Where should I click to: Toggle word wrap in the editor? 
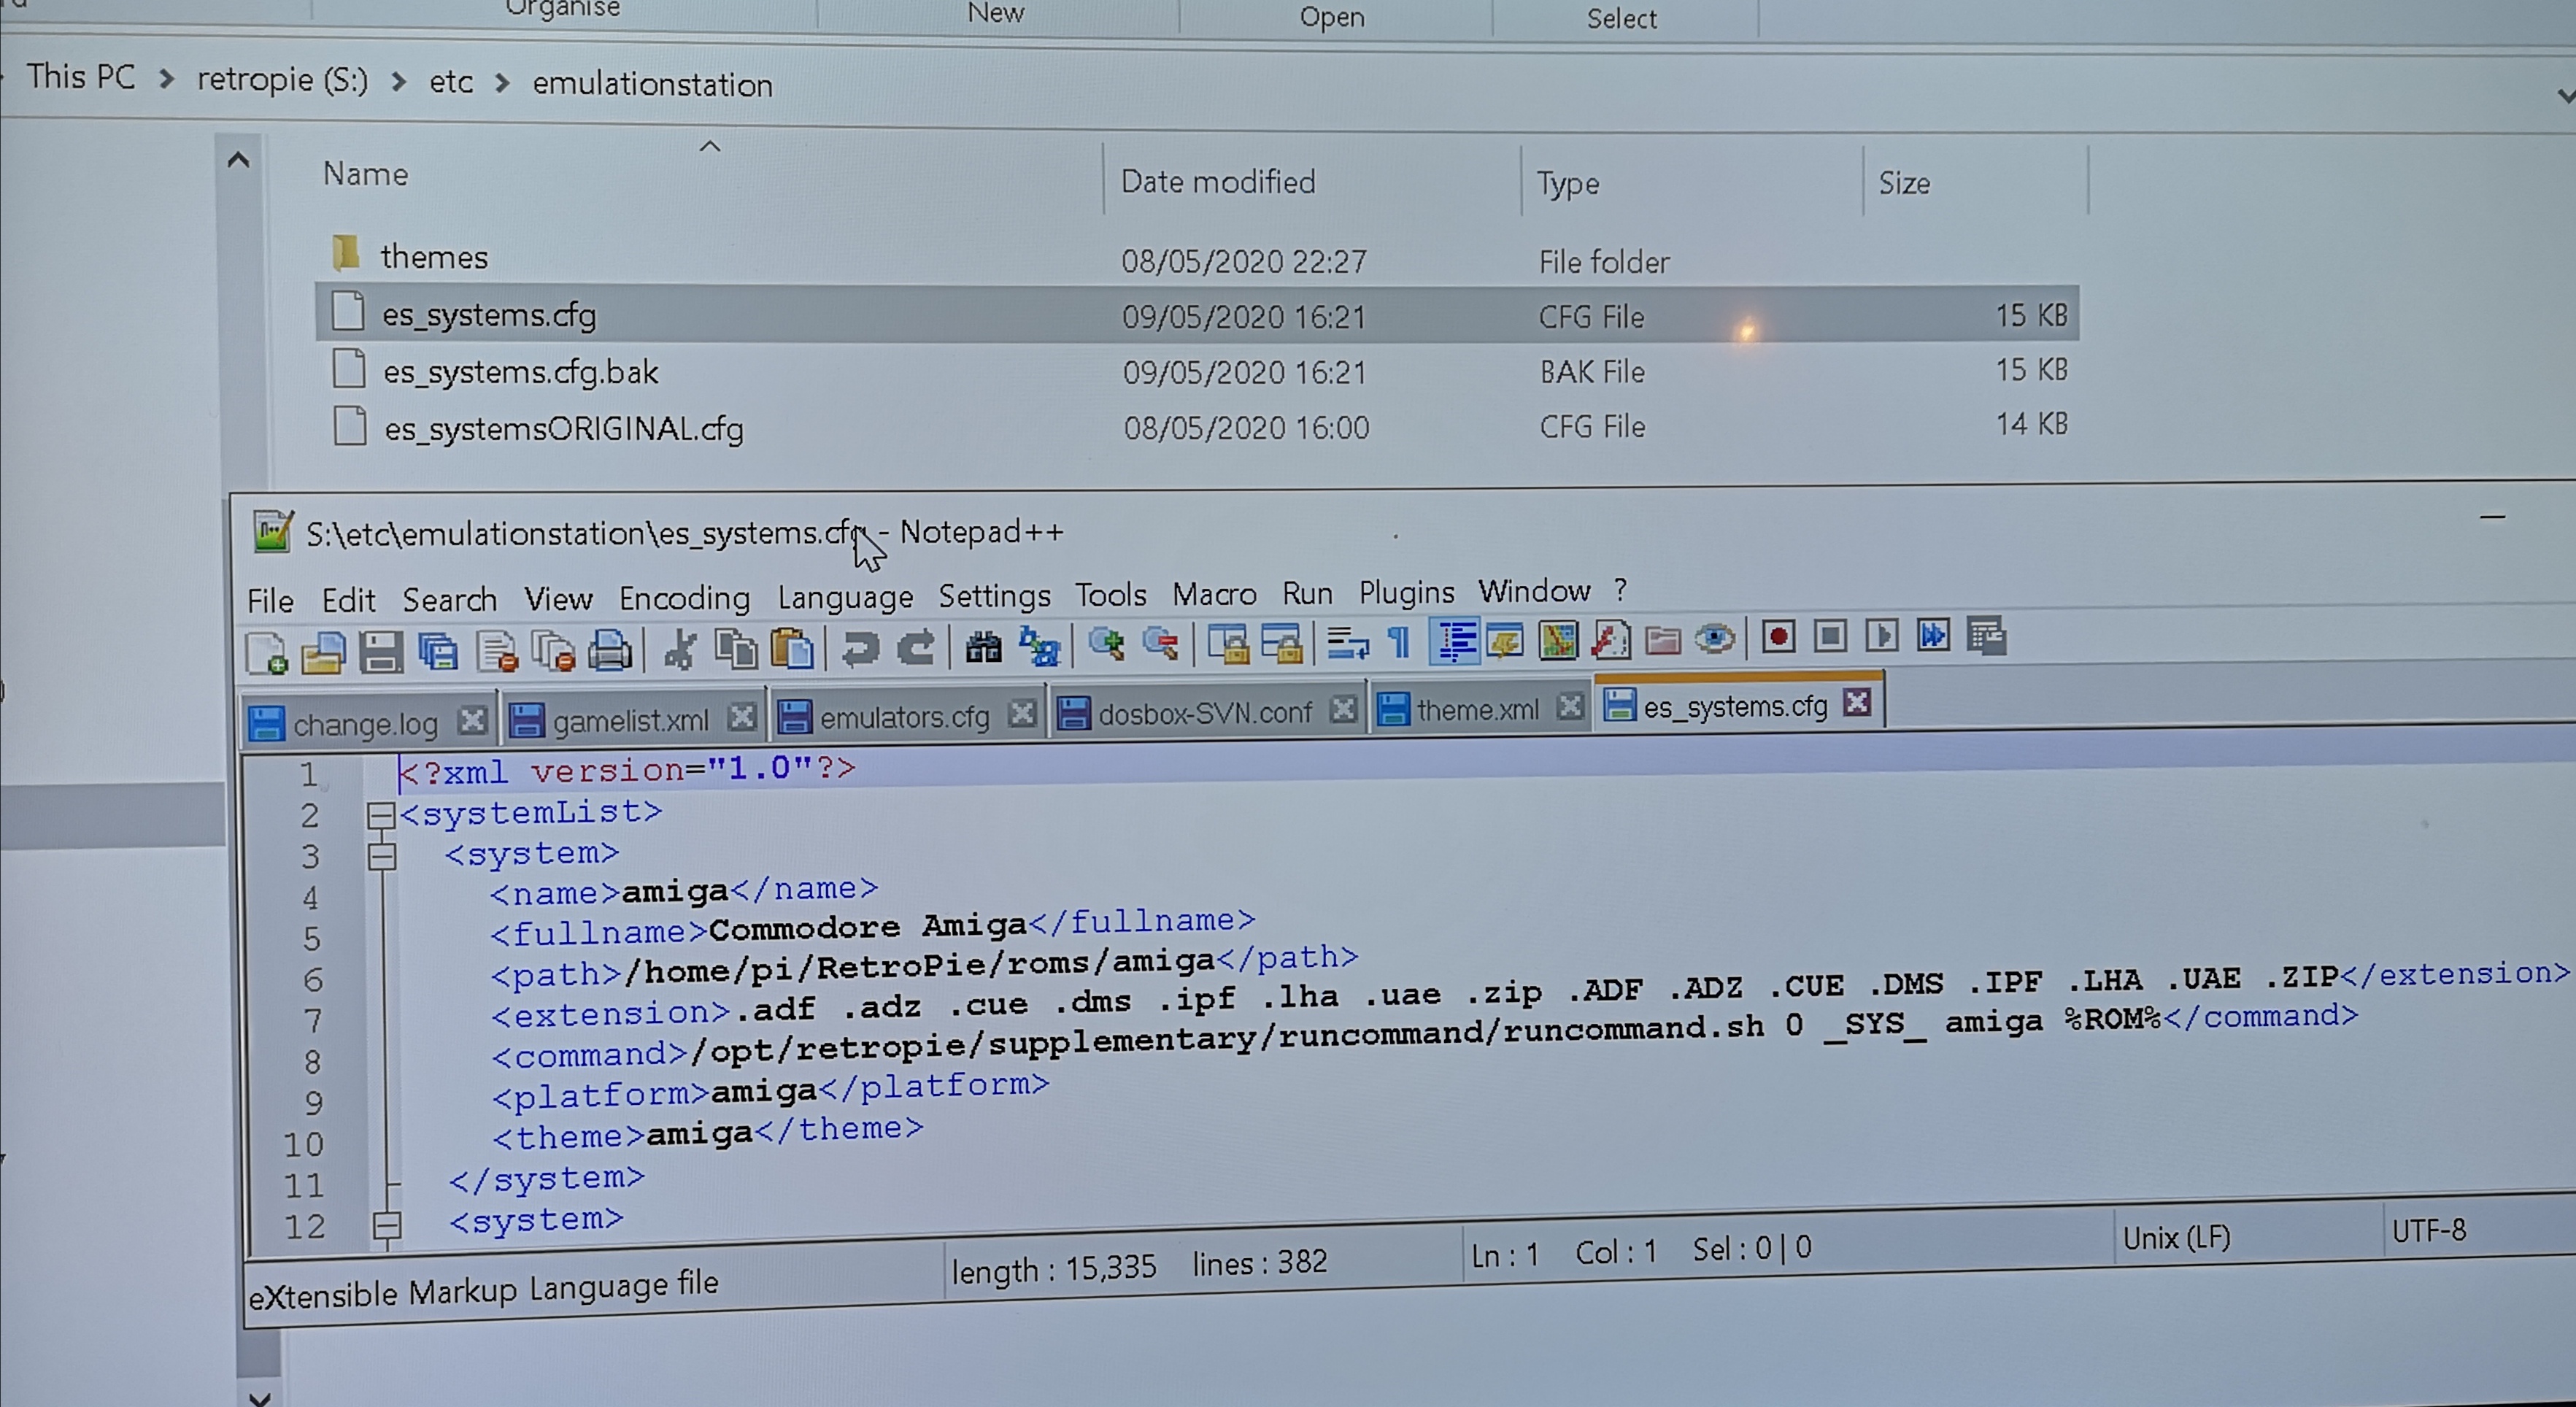point(1348,642)
